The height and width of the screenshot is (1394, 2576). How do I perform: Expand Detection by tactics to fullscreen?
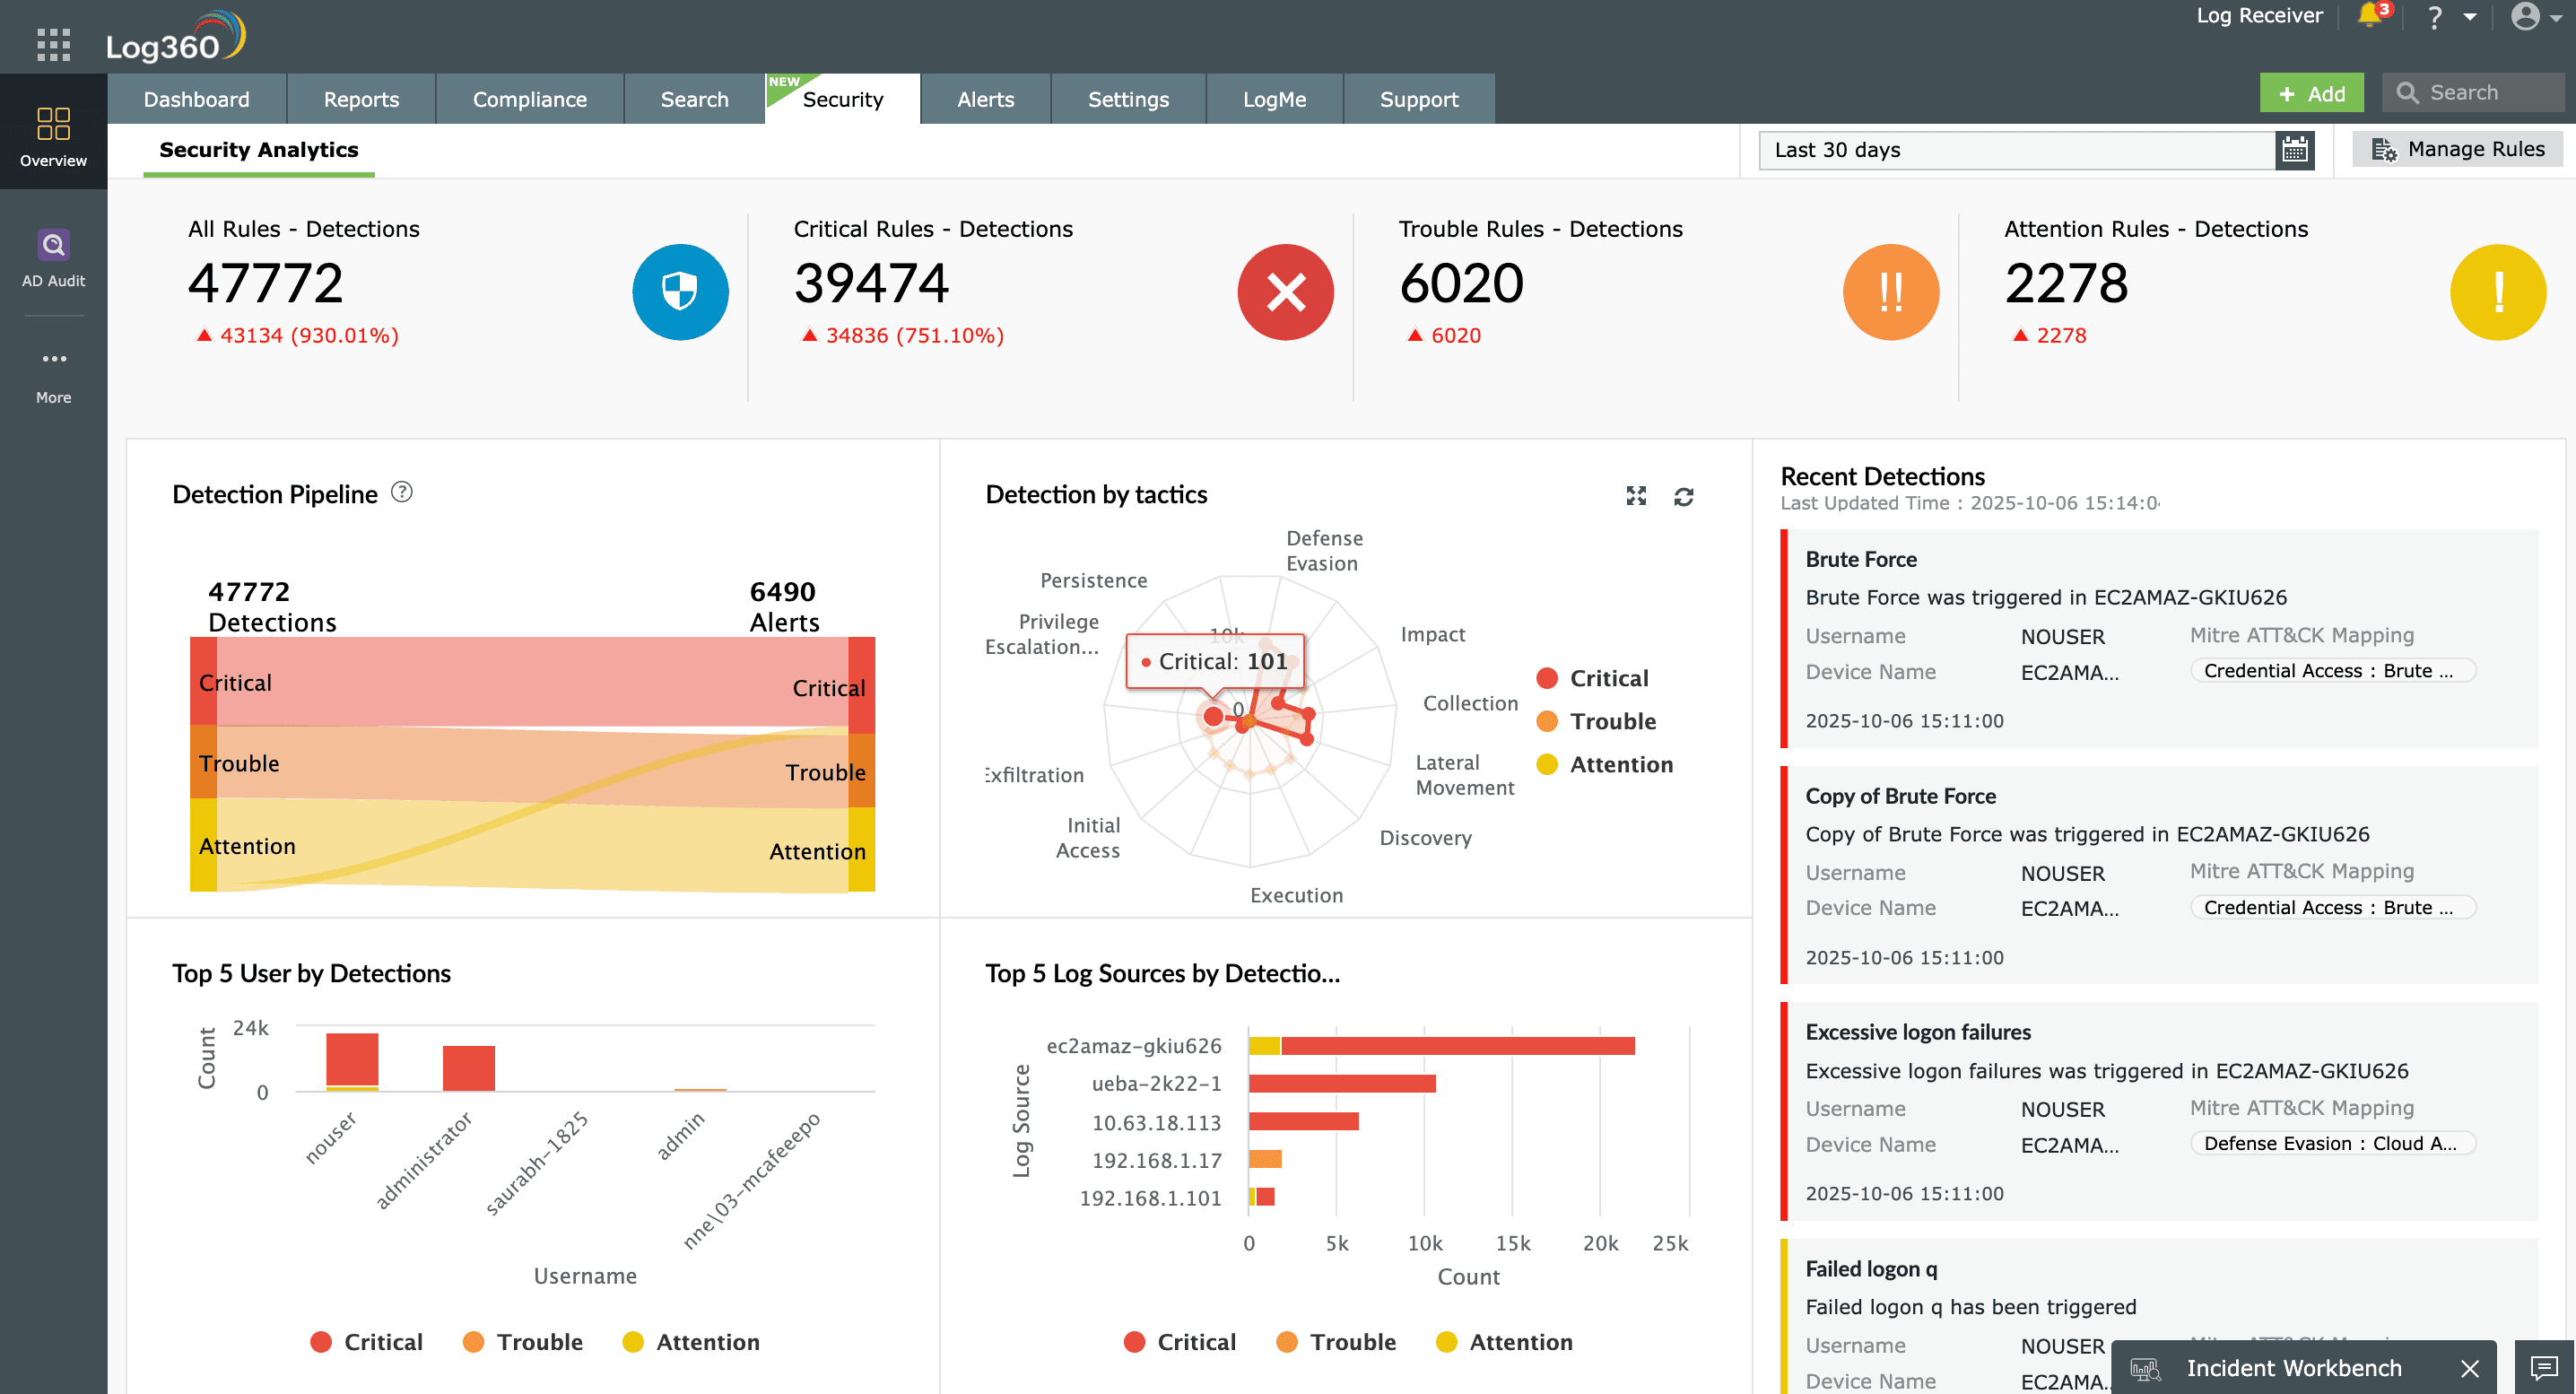1635,496
